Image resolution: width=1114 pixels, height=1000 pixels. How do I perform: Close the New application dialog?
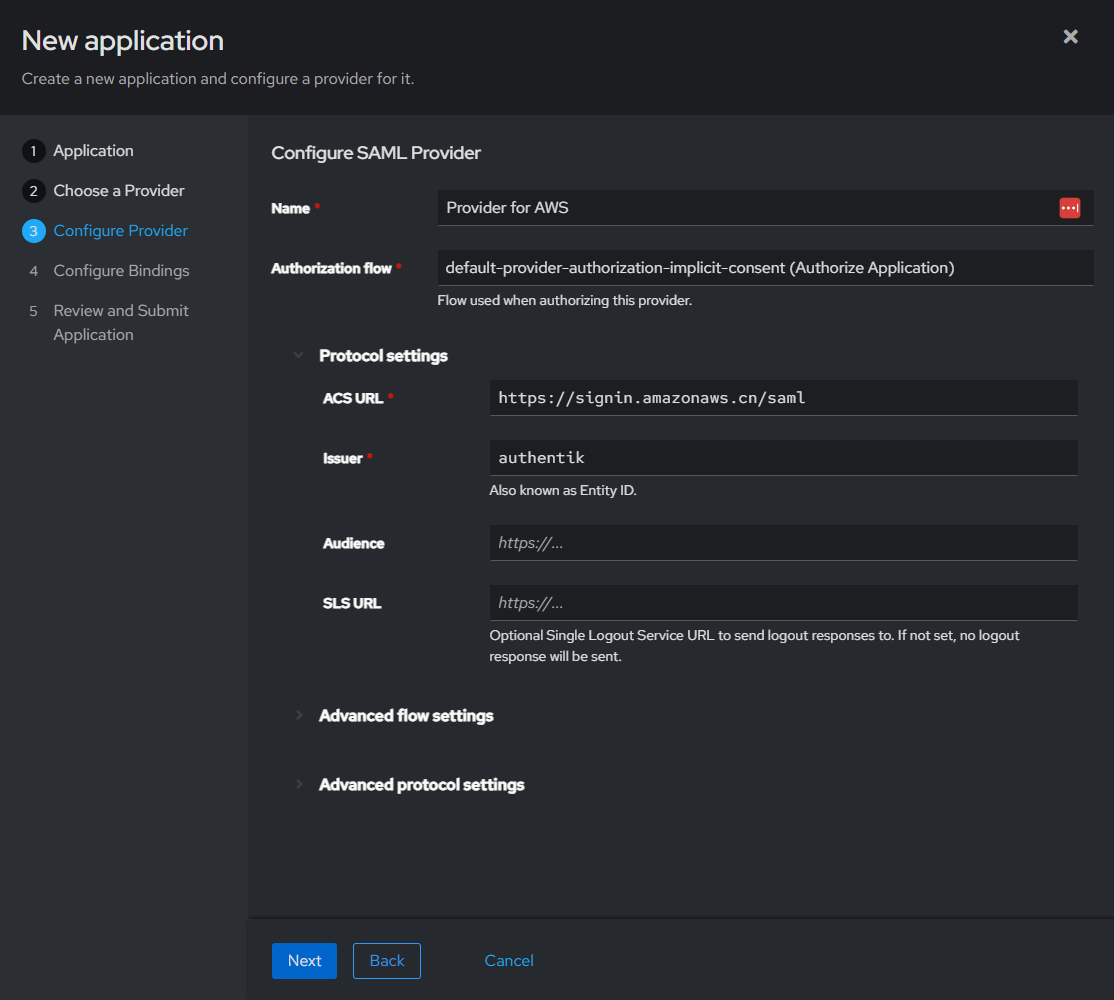pos(1070,37)
